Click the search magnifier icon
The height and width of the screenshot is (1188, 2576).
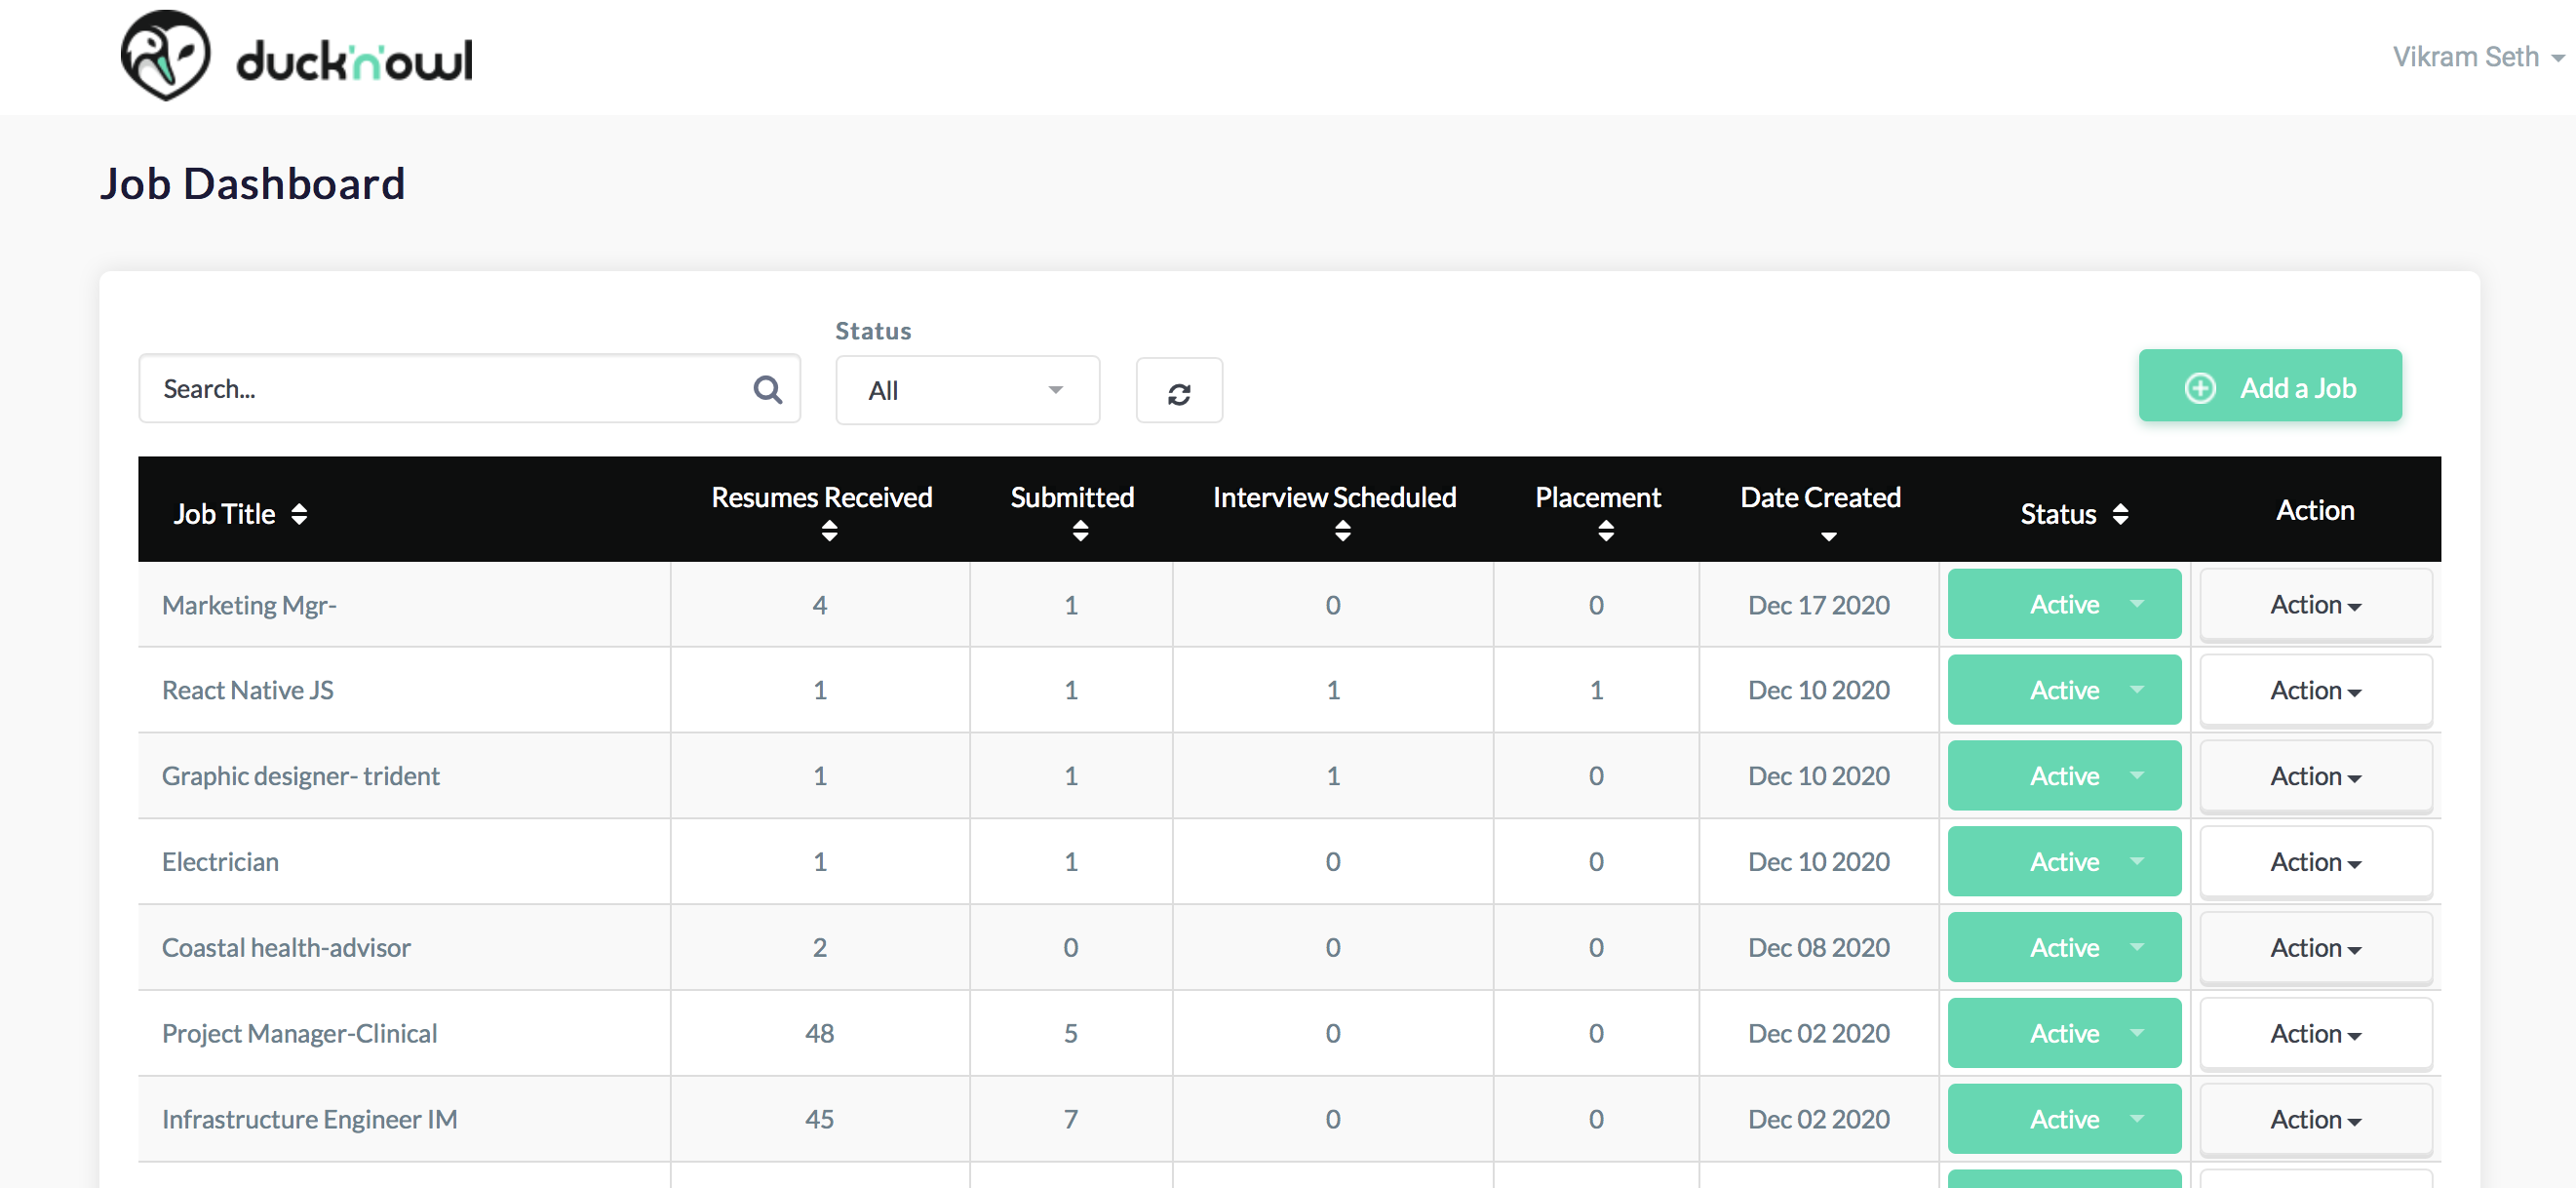pos(766,388)
